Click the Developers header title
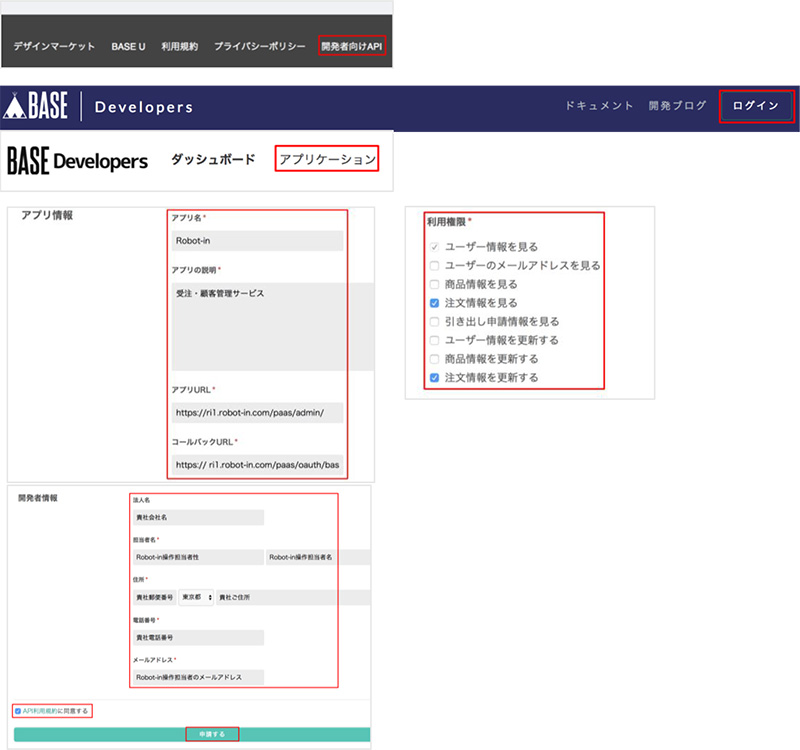This screenshot has width=800, height=750. tap(144, 107)
